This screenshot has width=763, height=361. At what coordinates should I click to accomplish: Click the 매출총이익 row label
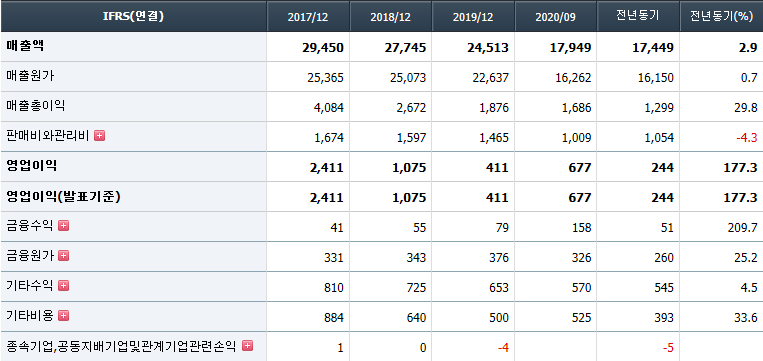[x=36, y=106]
